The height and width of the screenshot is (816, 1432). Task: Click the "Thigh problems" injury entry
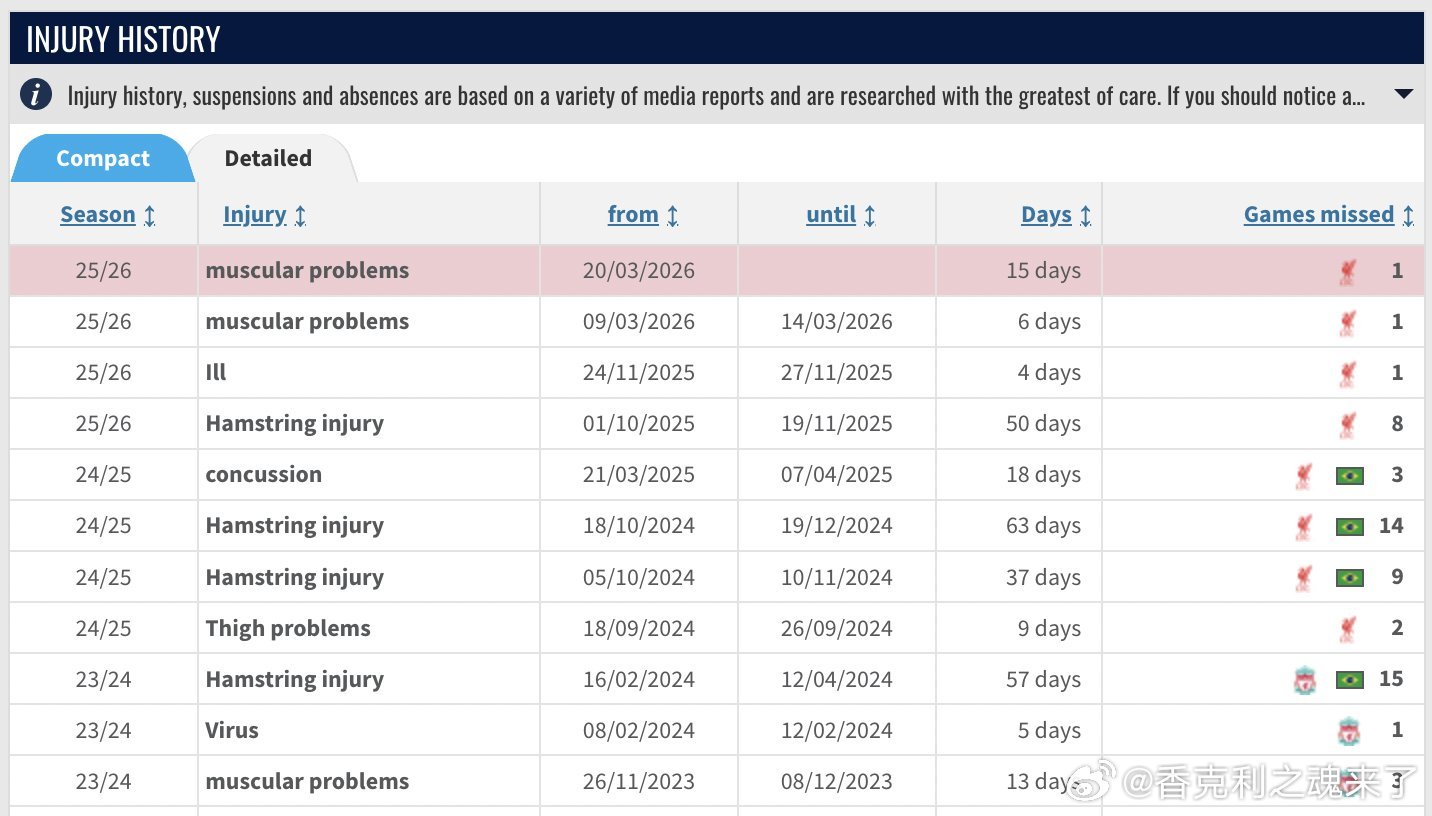point(288,629)
